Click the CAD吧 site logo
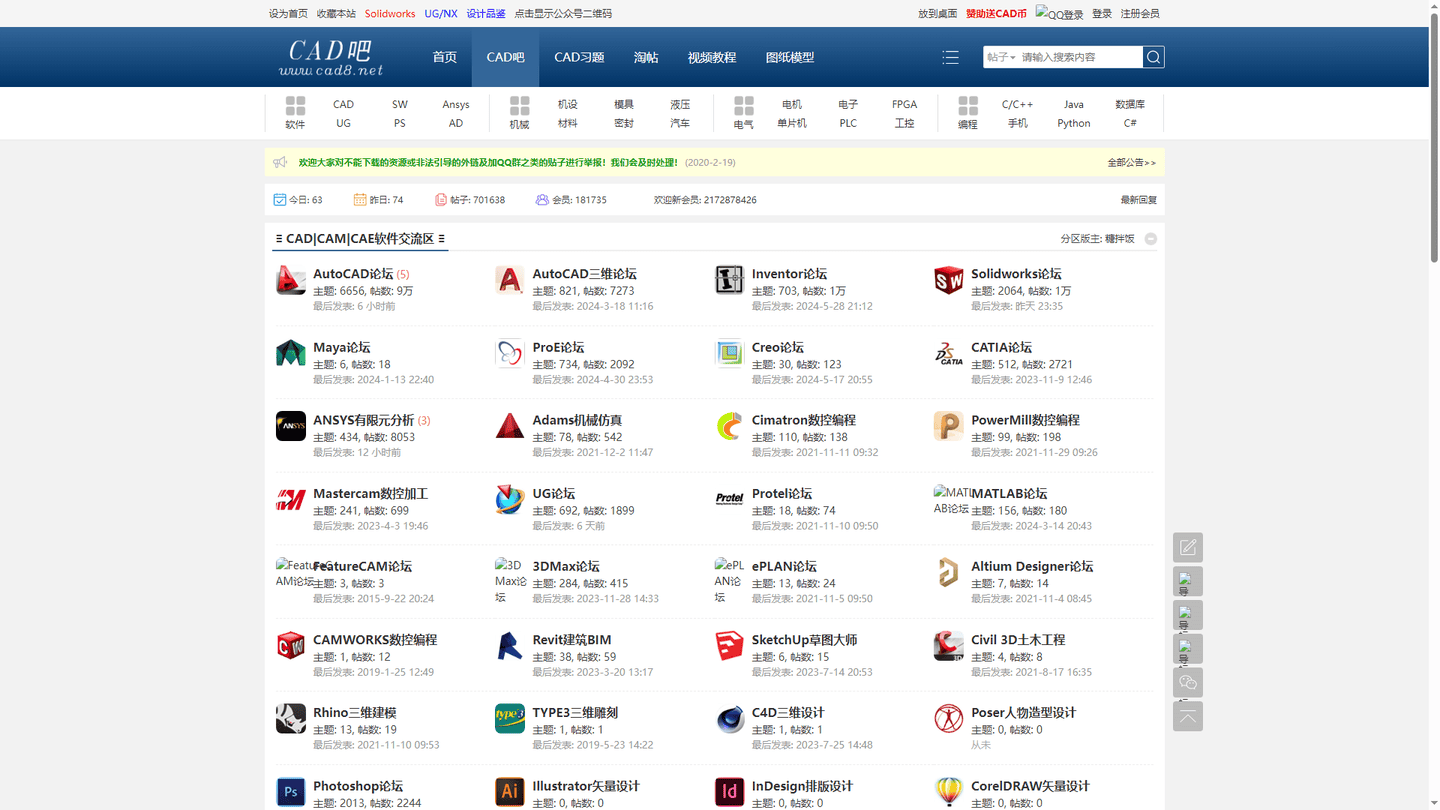 (331, 57)
